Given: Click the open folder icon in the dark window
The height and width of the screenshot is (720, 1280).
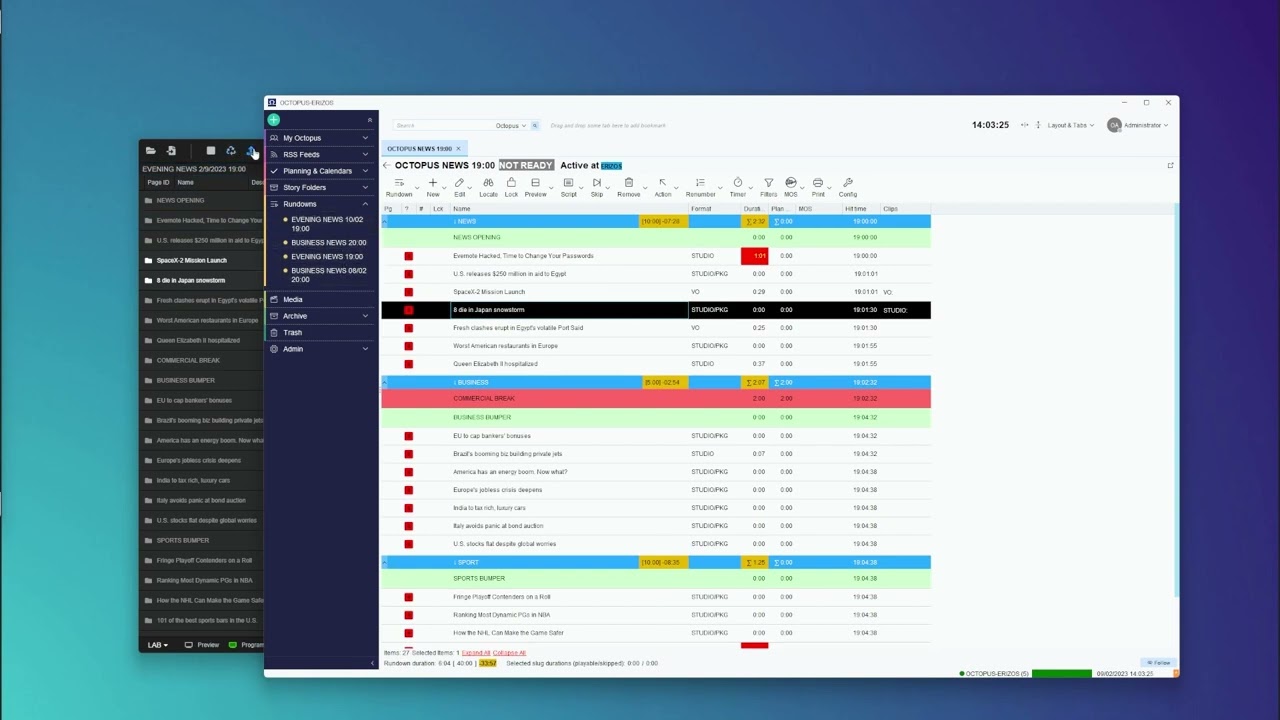Looking at the screenshot, I should point(150,151).
